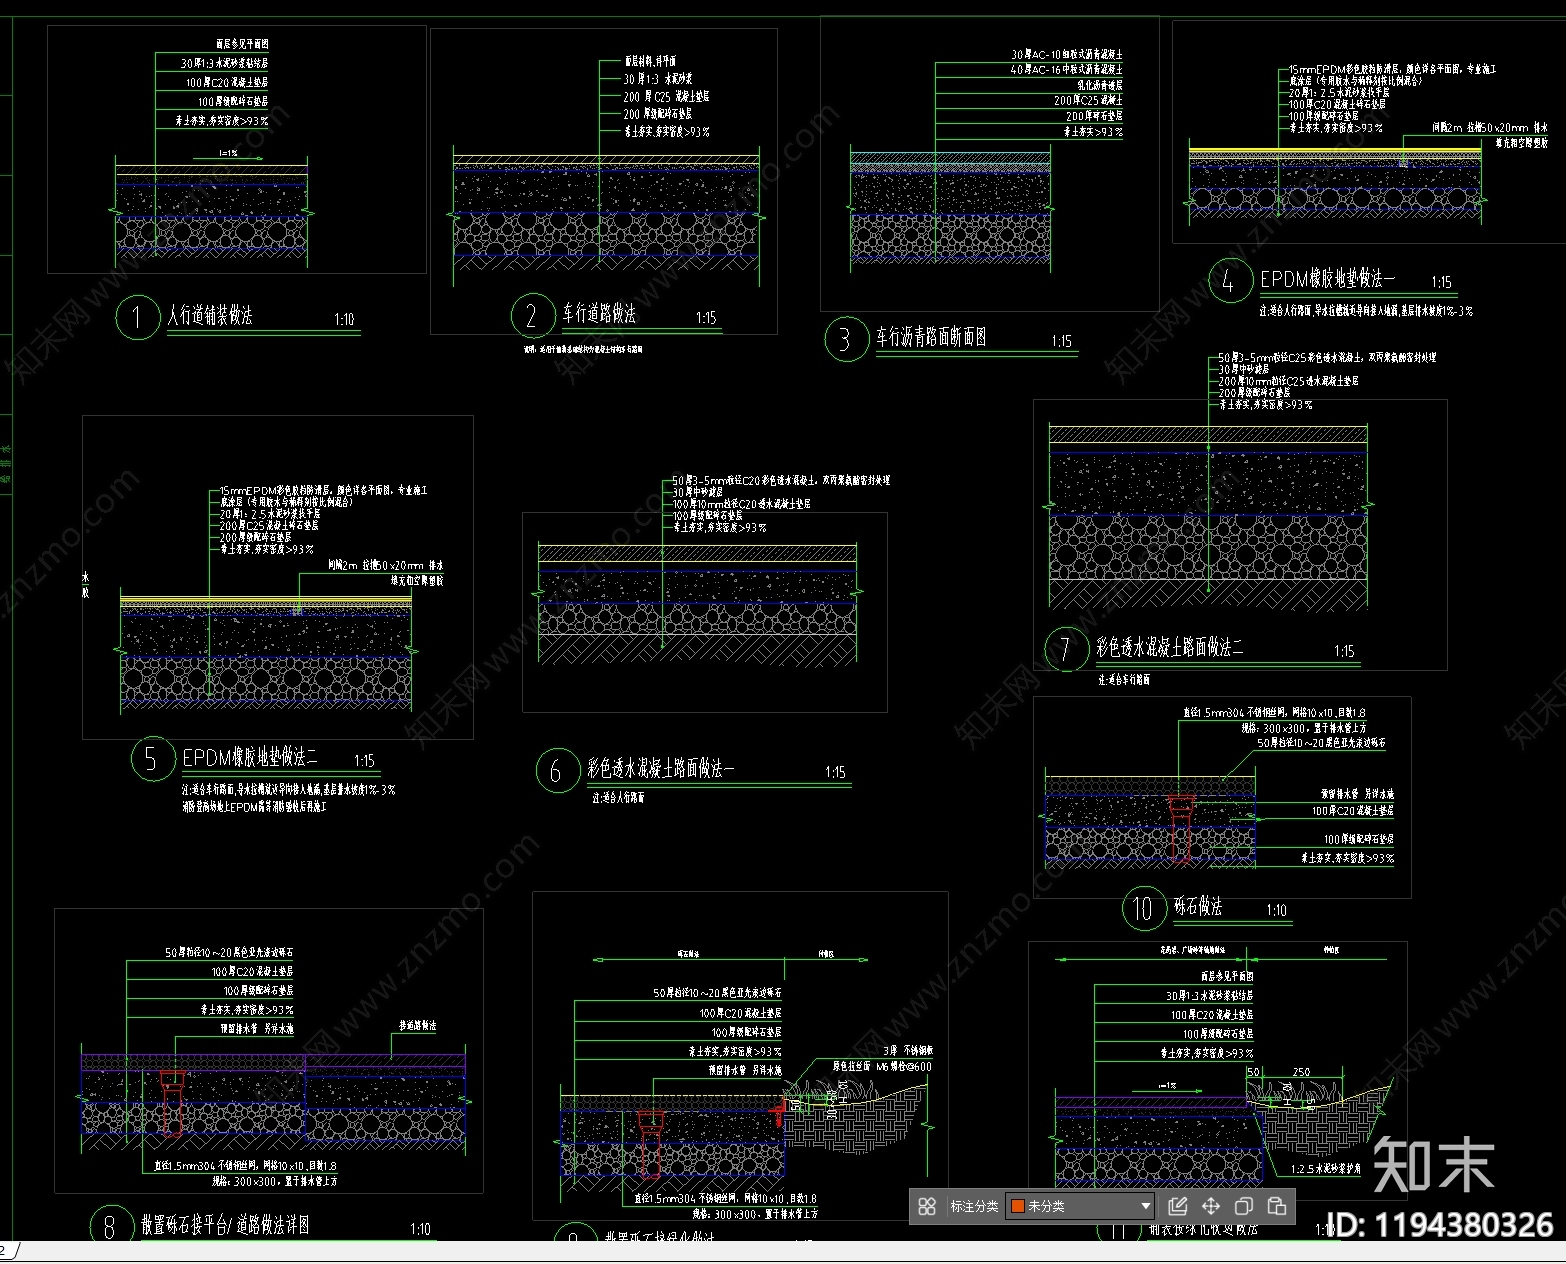Click the numbered circle 5 detail marker
1566x1264 pixels.
pos(151,760)
